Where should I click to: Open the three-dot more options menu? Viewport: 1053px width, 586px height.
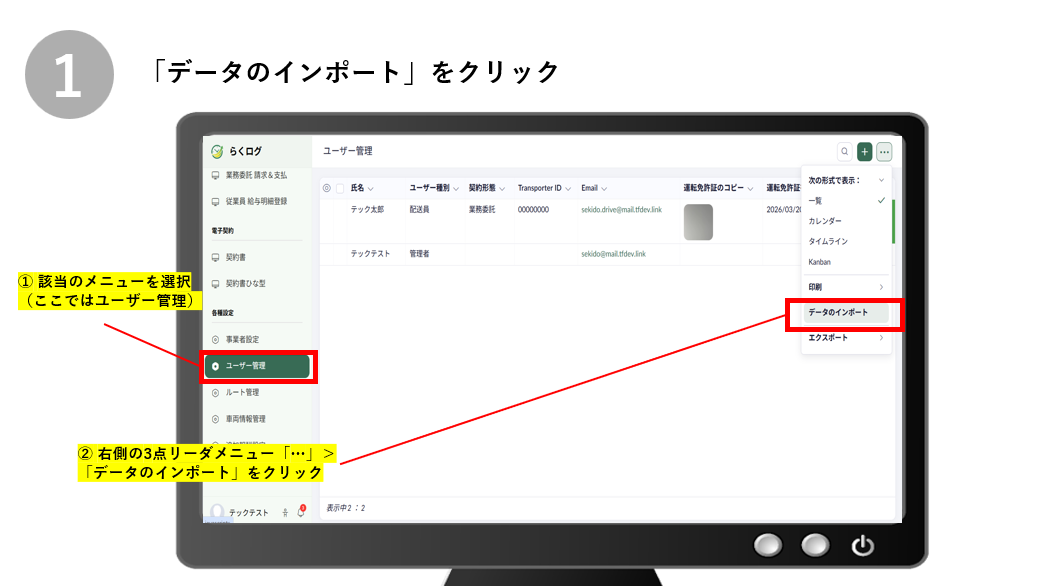tap(884, 152)
